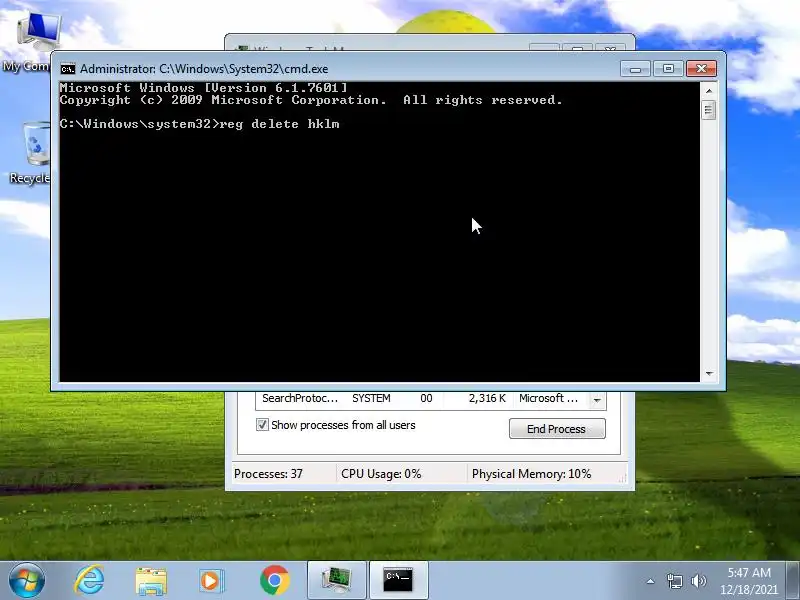The height and width of the screenshot is (600, 800).
Task: Click Processes: 37 status bar entry
Action: point(268,474)
